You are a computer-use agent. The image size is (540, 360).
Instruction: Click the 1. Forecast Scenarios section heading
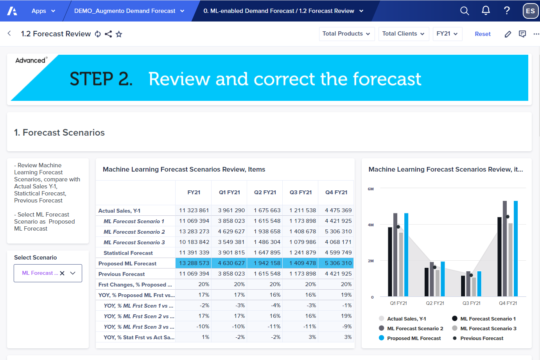point(59,133)
